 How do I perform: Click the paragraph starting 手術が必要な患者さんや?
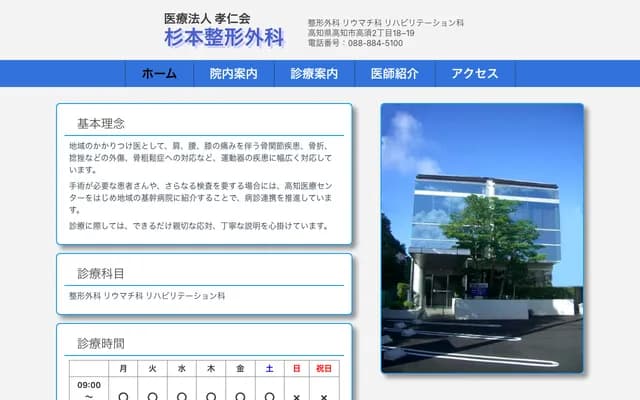click(x=201, y=198)
